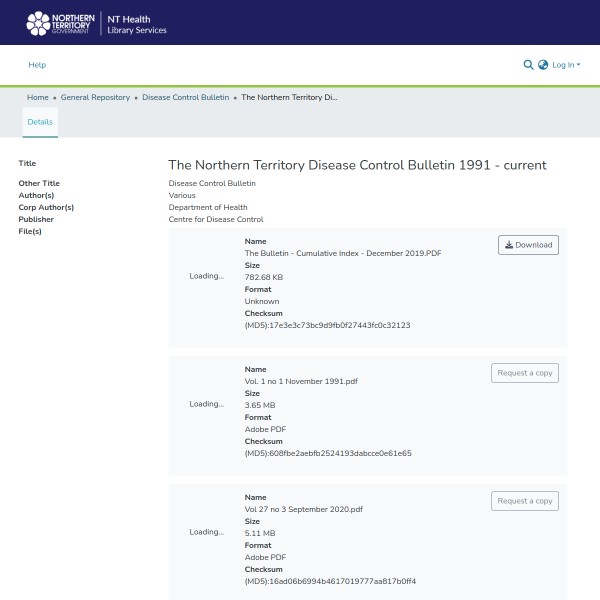Click the Cumulative Index loading thumbnail
This screenshot has height=600, width=600.
206,276
